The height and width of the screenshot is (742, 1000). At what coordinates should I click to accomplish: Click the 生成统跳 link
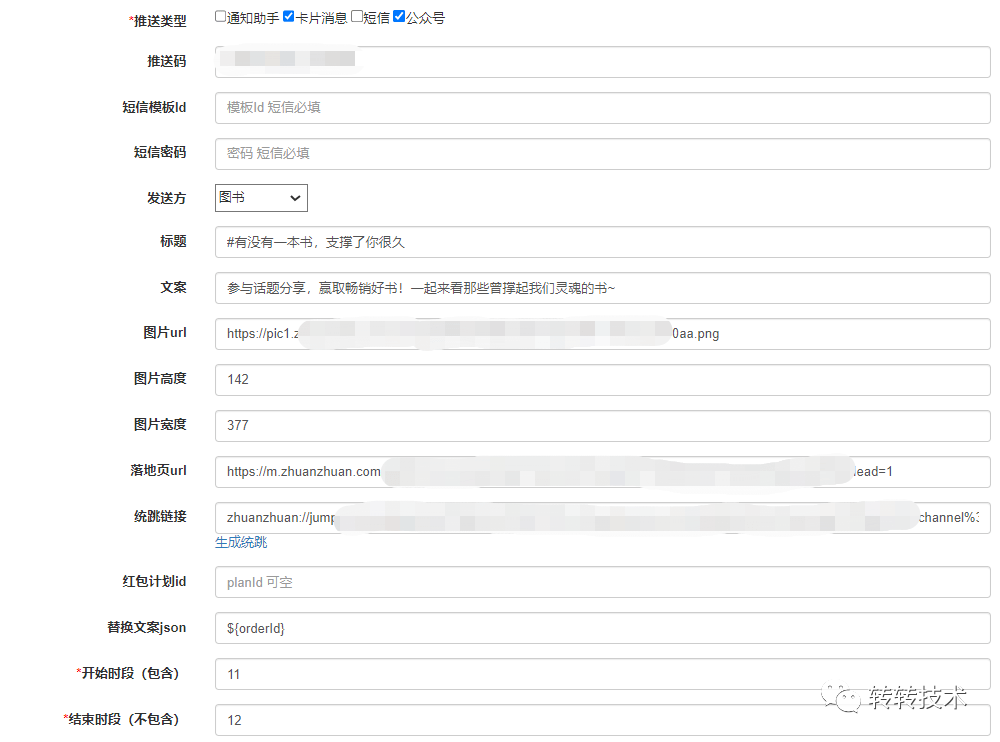tap(241, 542)
